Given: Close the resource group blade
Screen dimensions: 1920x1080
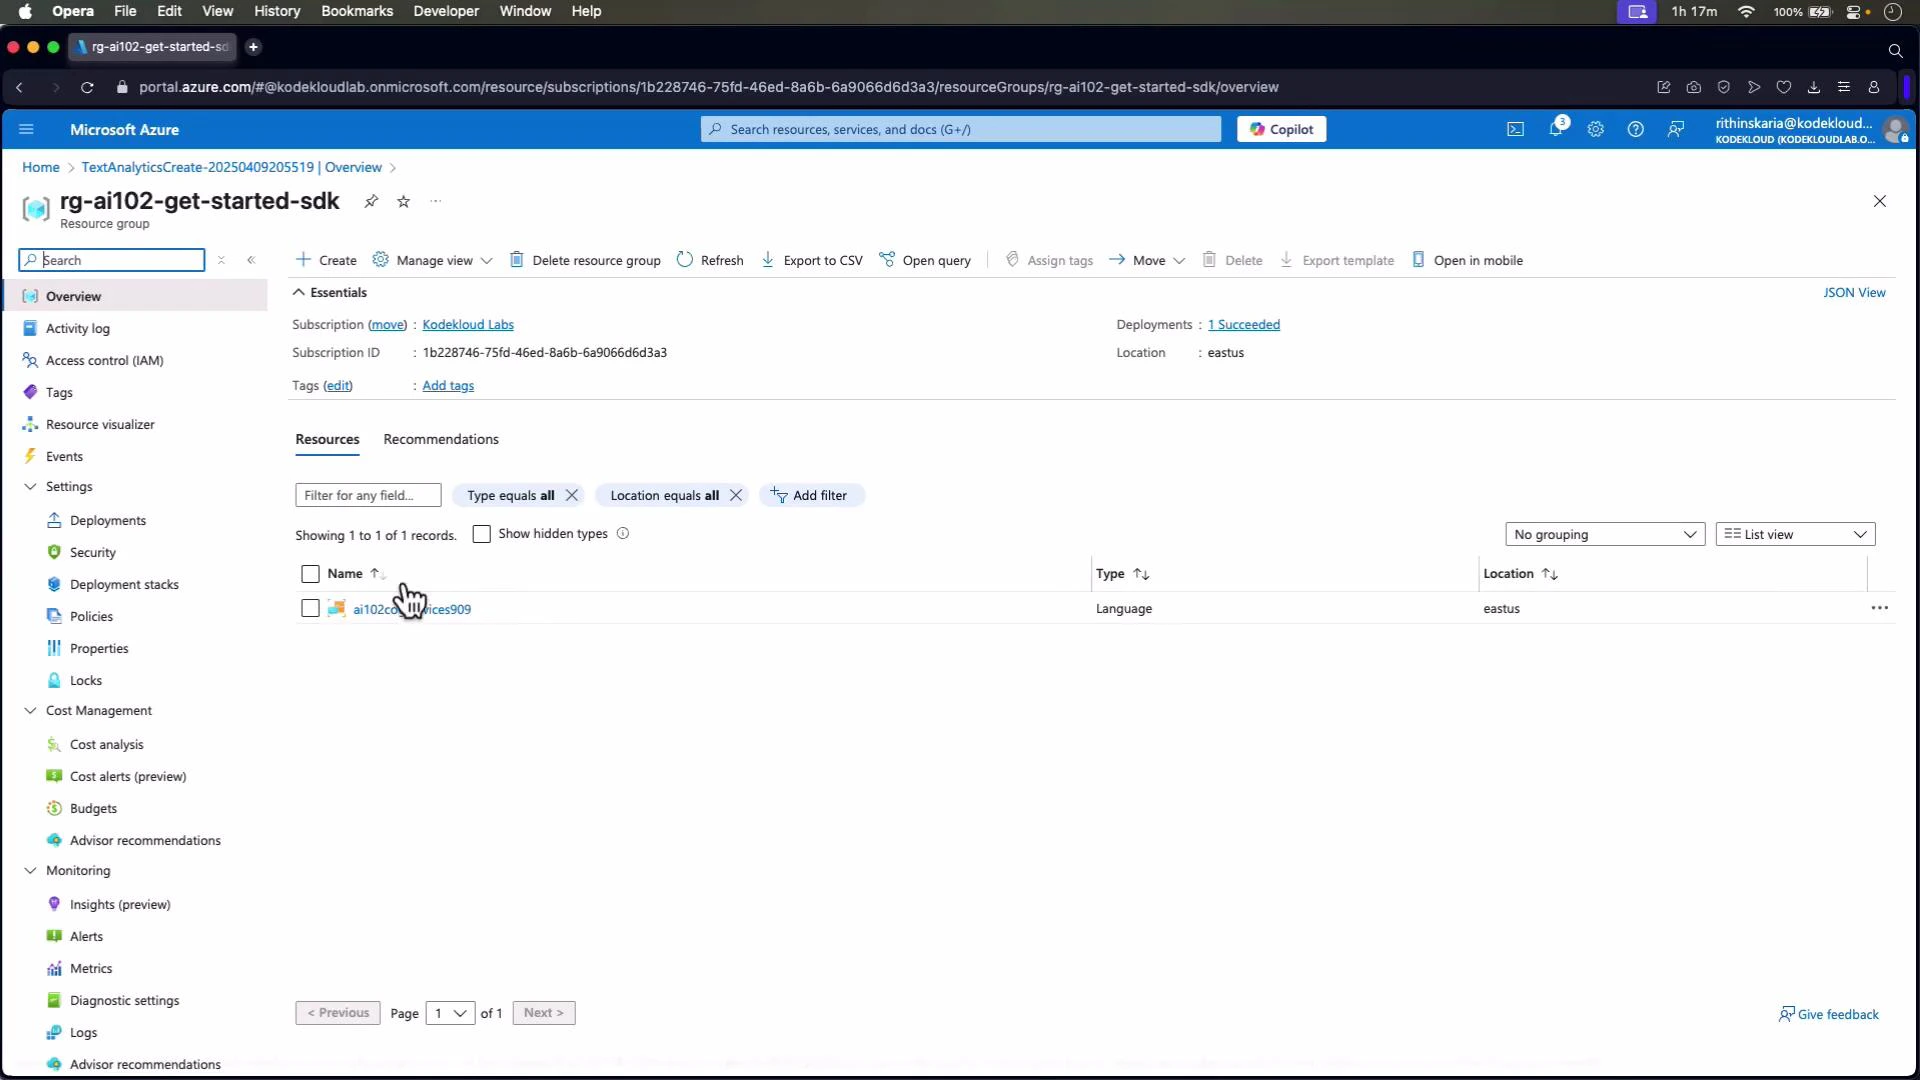Looking at the screenshot, I should [x=1880, y=201].
